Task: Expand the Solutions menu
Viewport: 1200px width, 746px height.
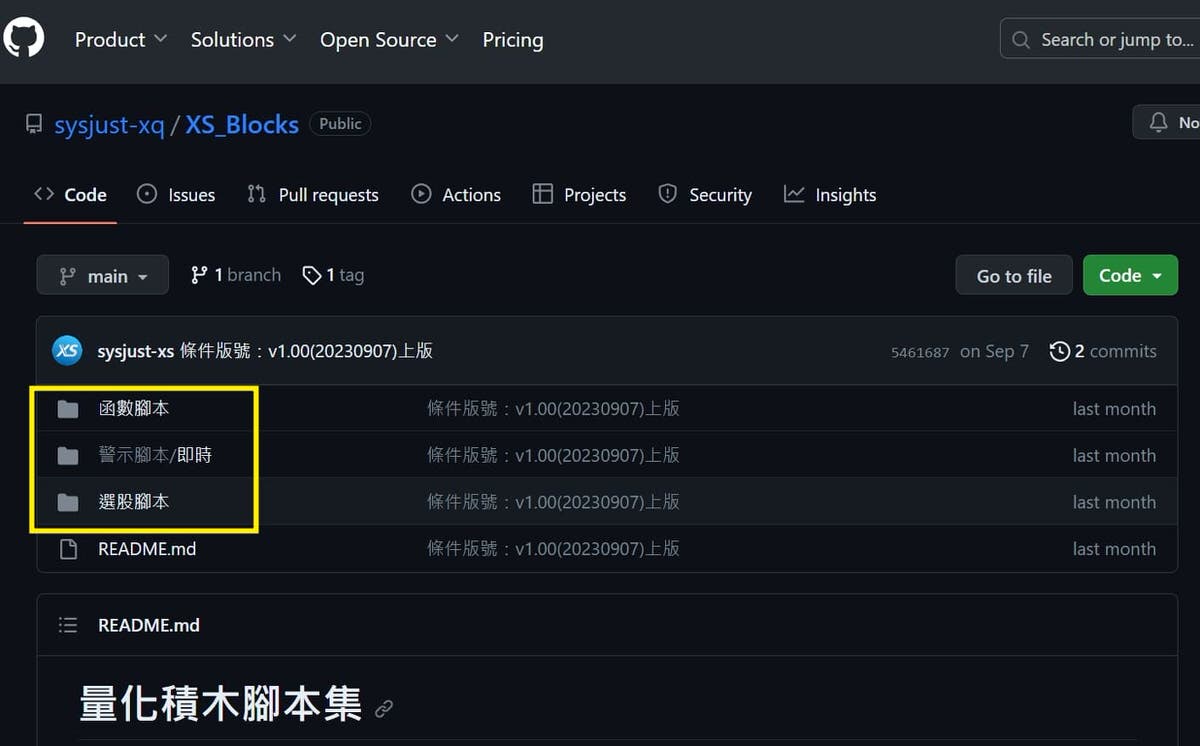Action: (243, 40)
